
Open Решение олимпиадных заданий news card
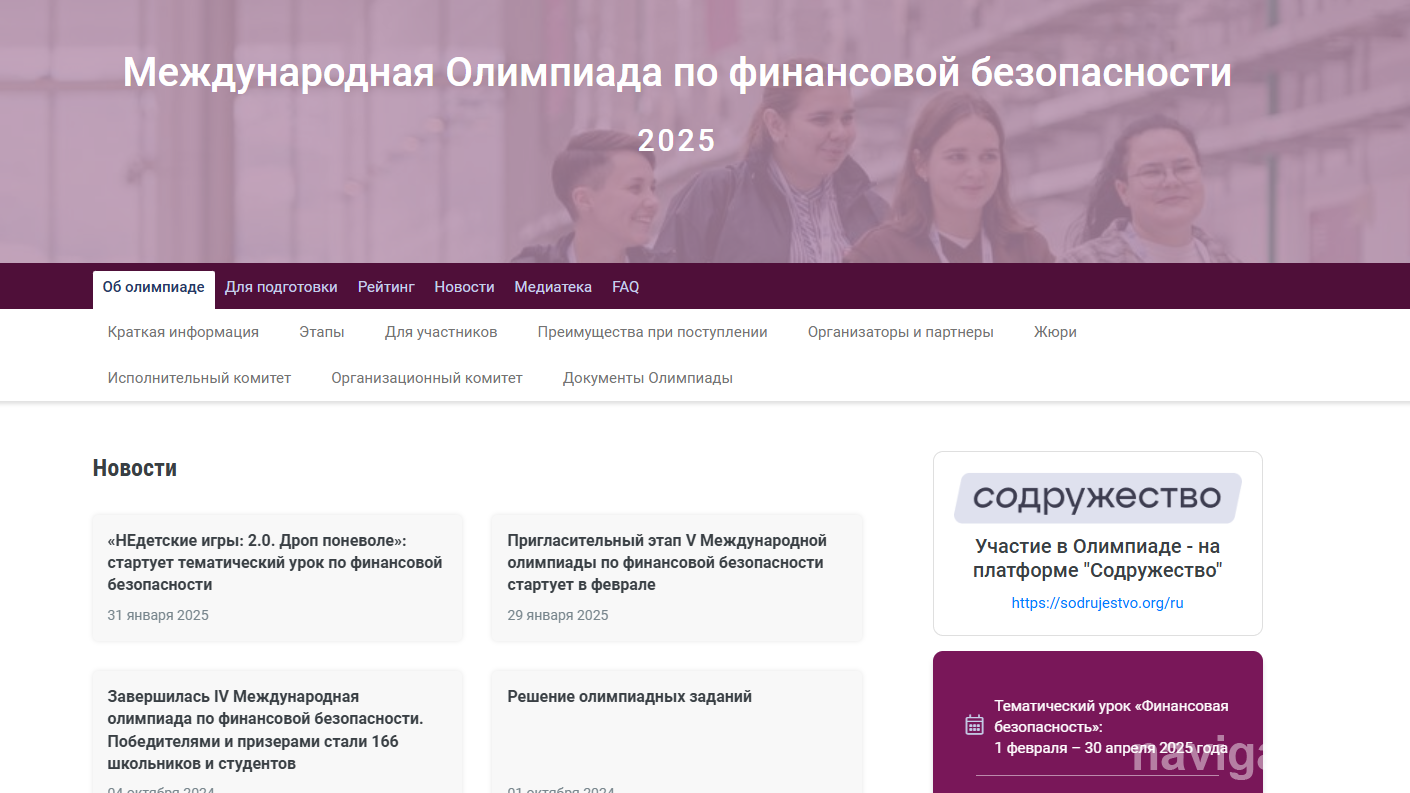pos(629,697)
